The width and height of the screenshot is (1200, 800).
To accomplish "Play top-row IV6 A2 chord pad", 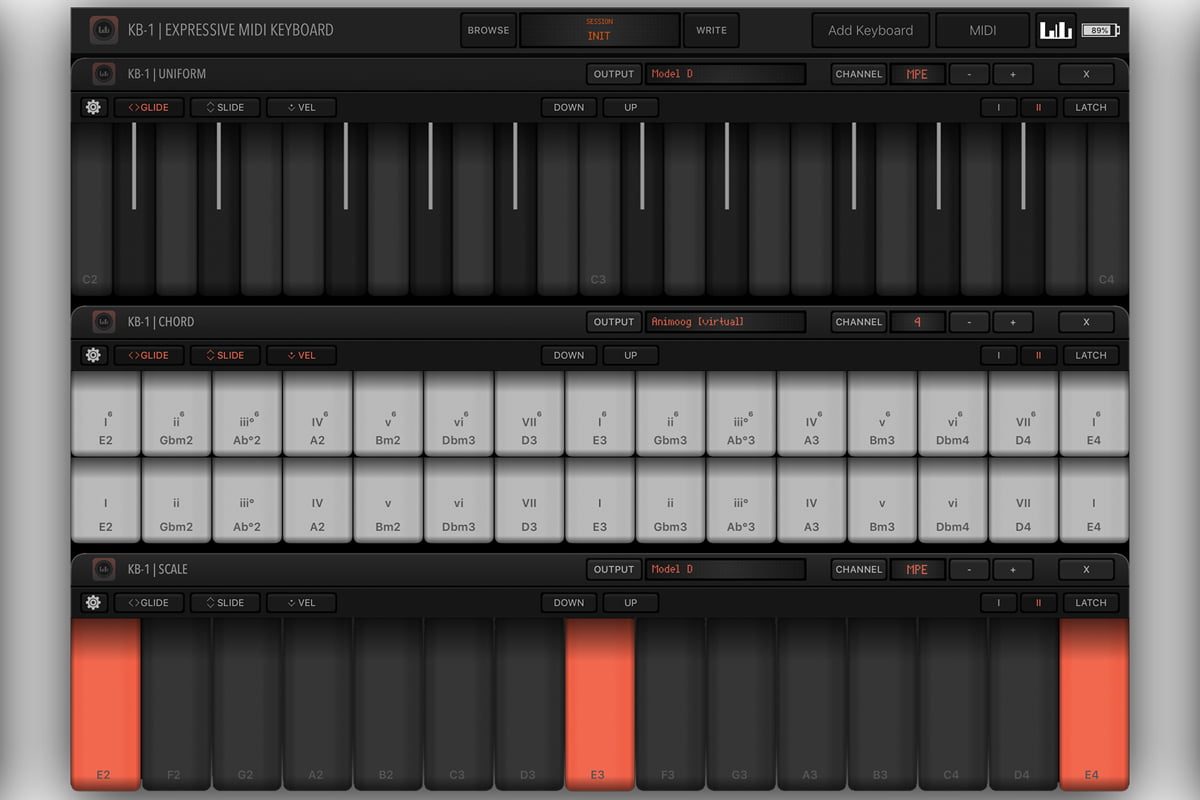I will (x=317, y=414).
